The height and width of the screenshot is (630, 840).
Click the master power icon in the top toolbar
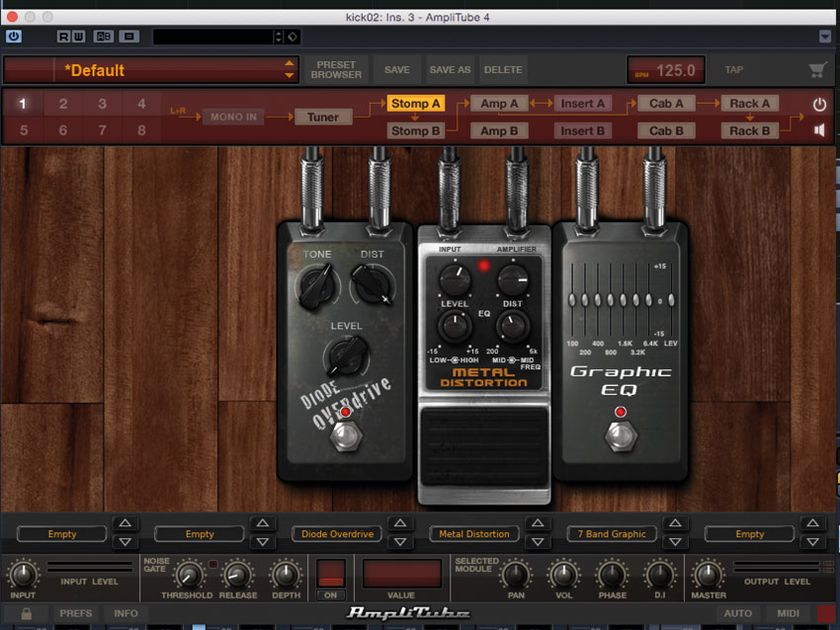(13, 36)
